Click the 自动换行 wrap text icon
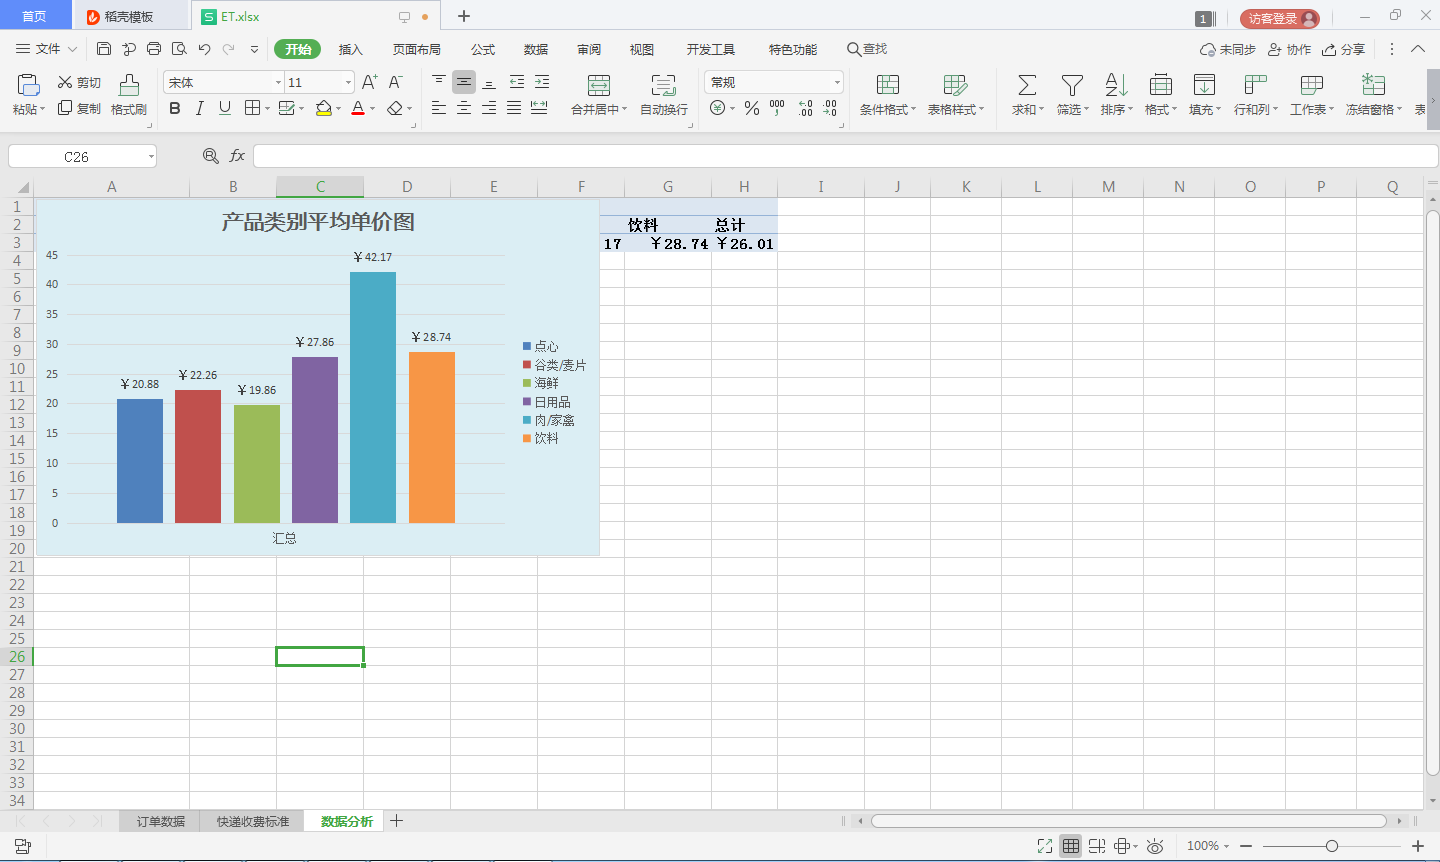The image size is (1440, 862). tap(664, 95)
